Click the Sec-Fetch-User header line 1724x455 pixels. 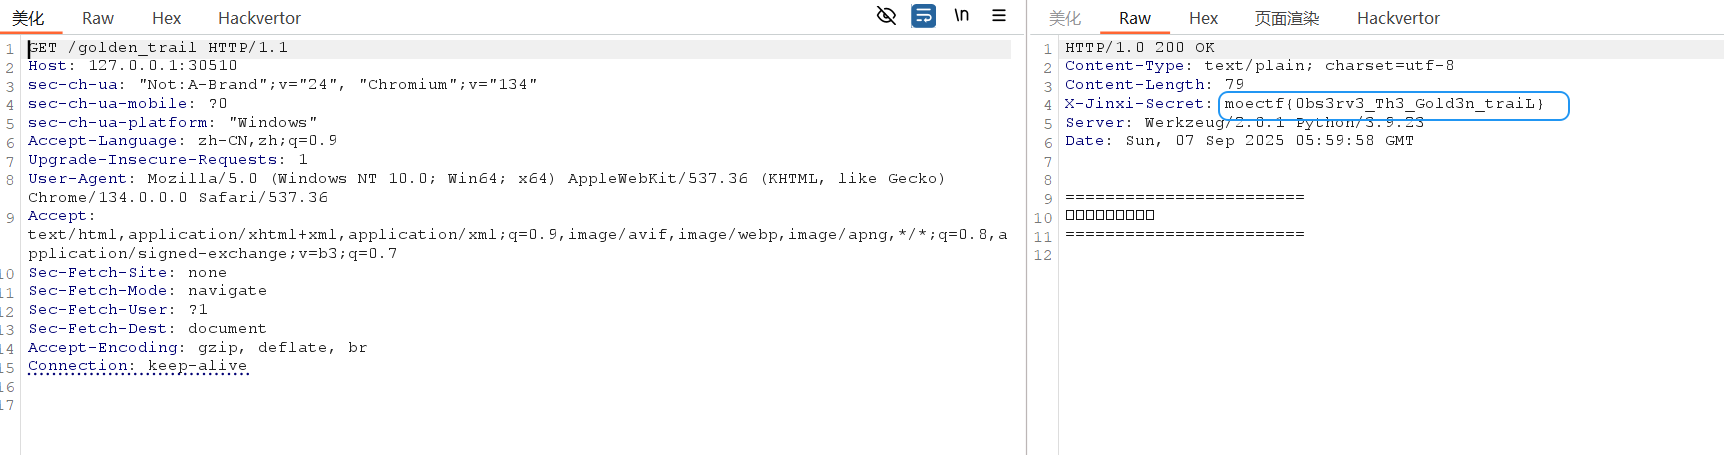point(118,310)
